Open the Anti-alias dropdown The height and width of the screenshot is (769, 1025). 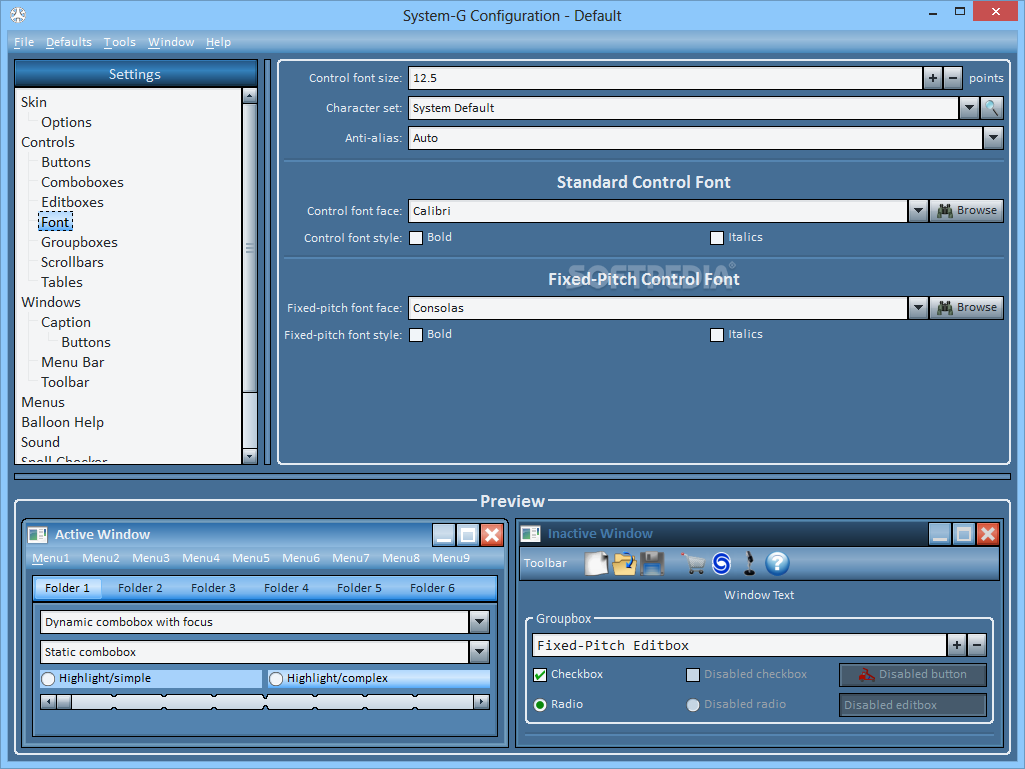click(993, 138)
